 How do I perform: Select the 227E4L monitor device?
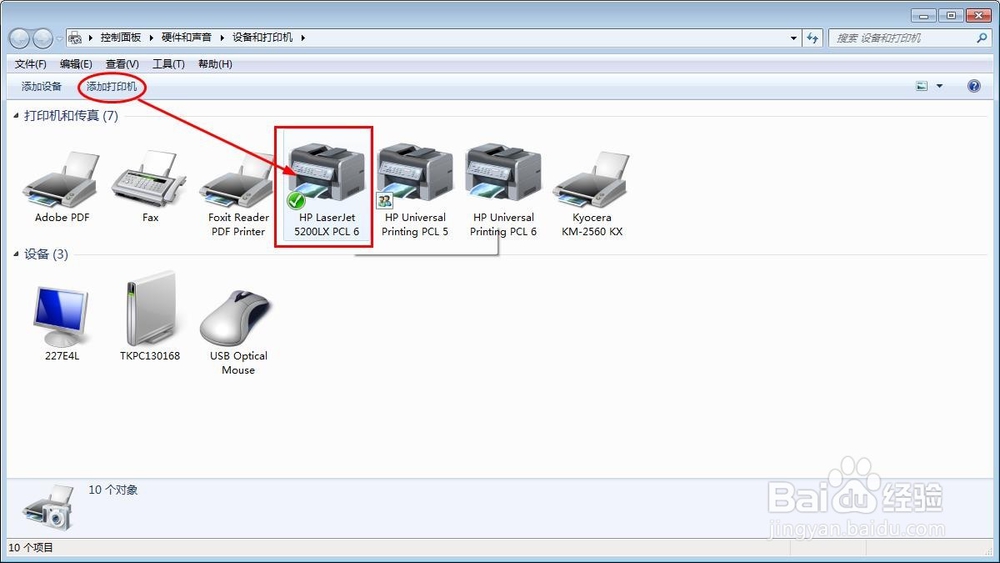click(61, 316)
